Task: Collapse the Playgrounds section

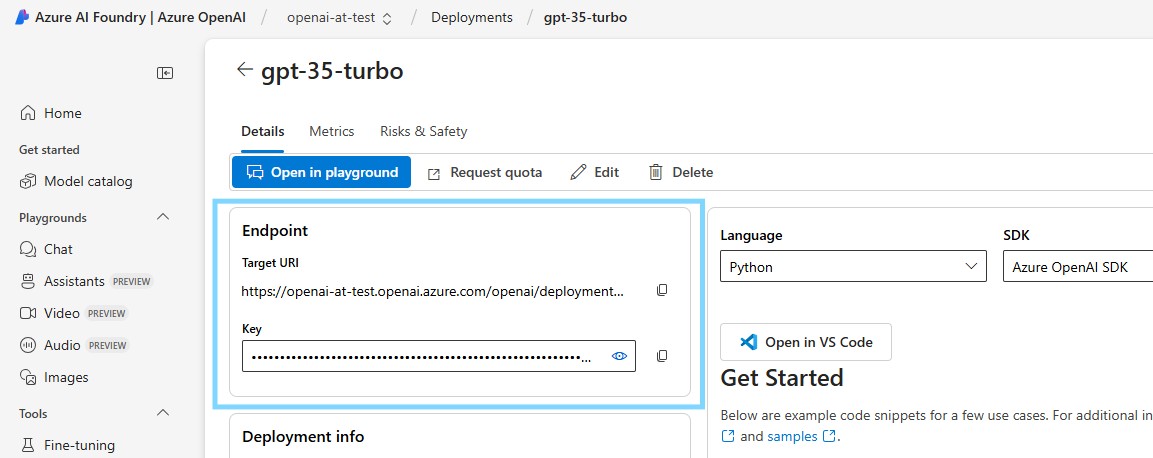Action: pyautogui.click(x=164, y=217)
